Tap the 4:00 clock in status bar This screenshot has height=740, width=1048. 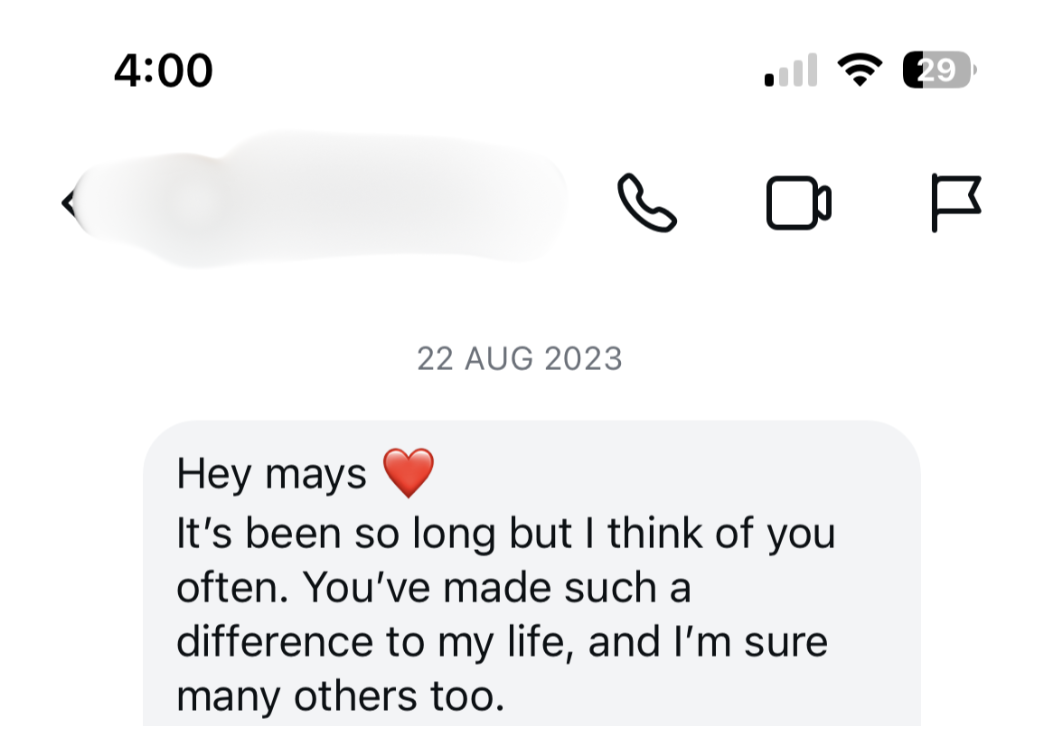pos(162,71)
